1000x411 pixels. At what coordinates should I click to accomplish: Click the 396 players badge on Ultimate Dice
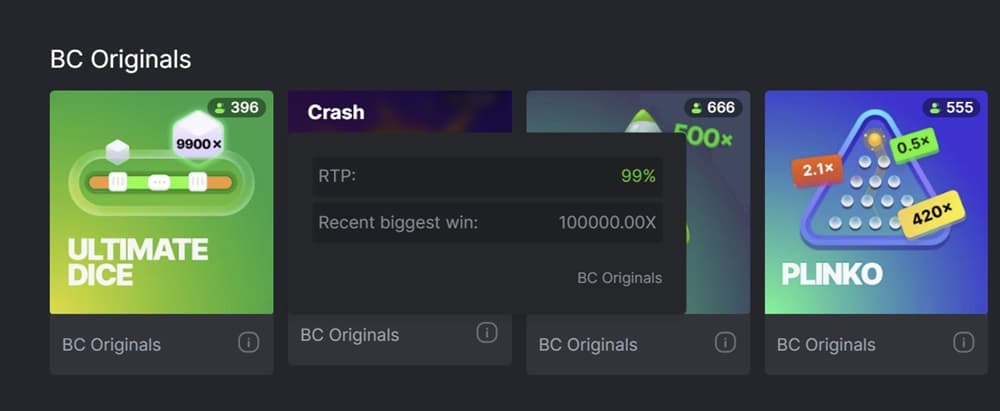click(x=236, y=107)
